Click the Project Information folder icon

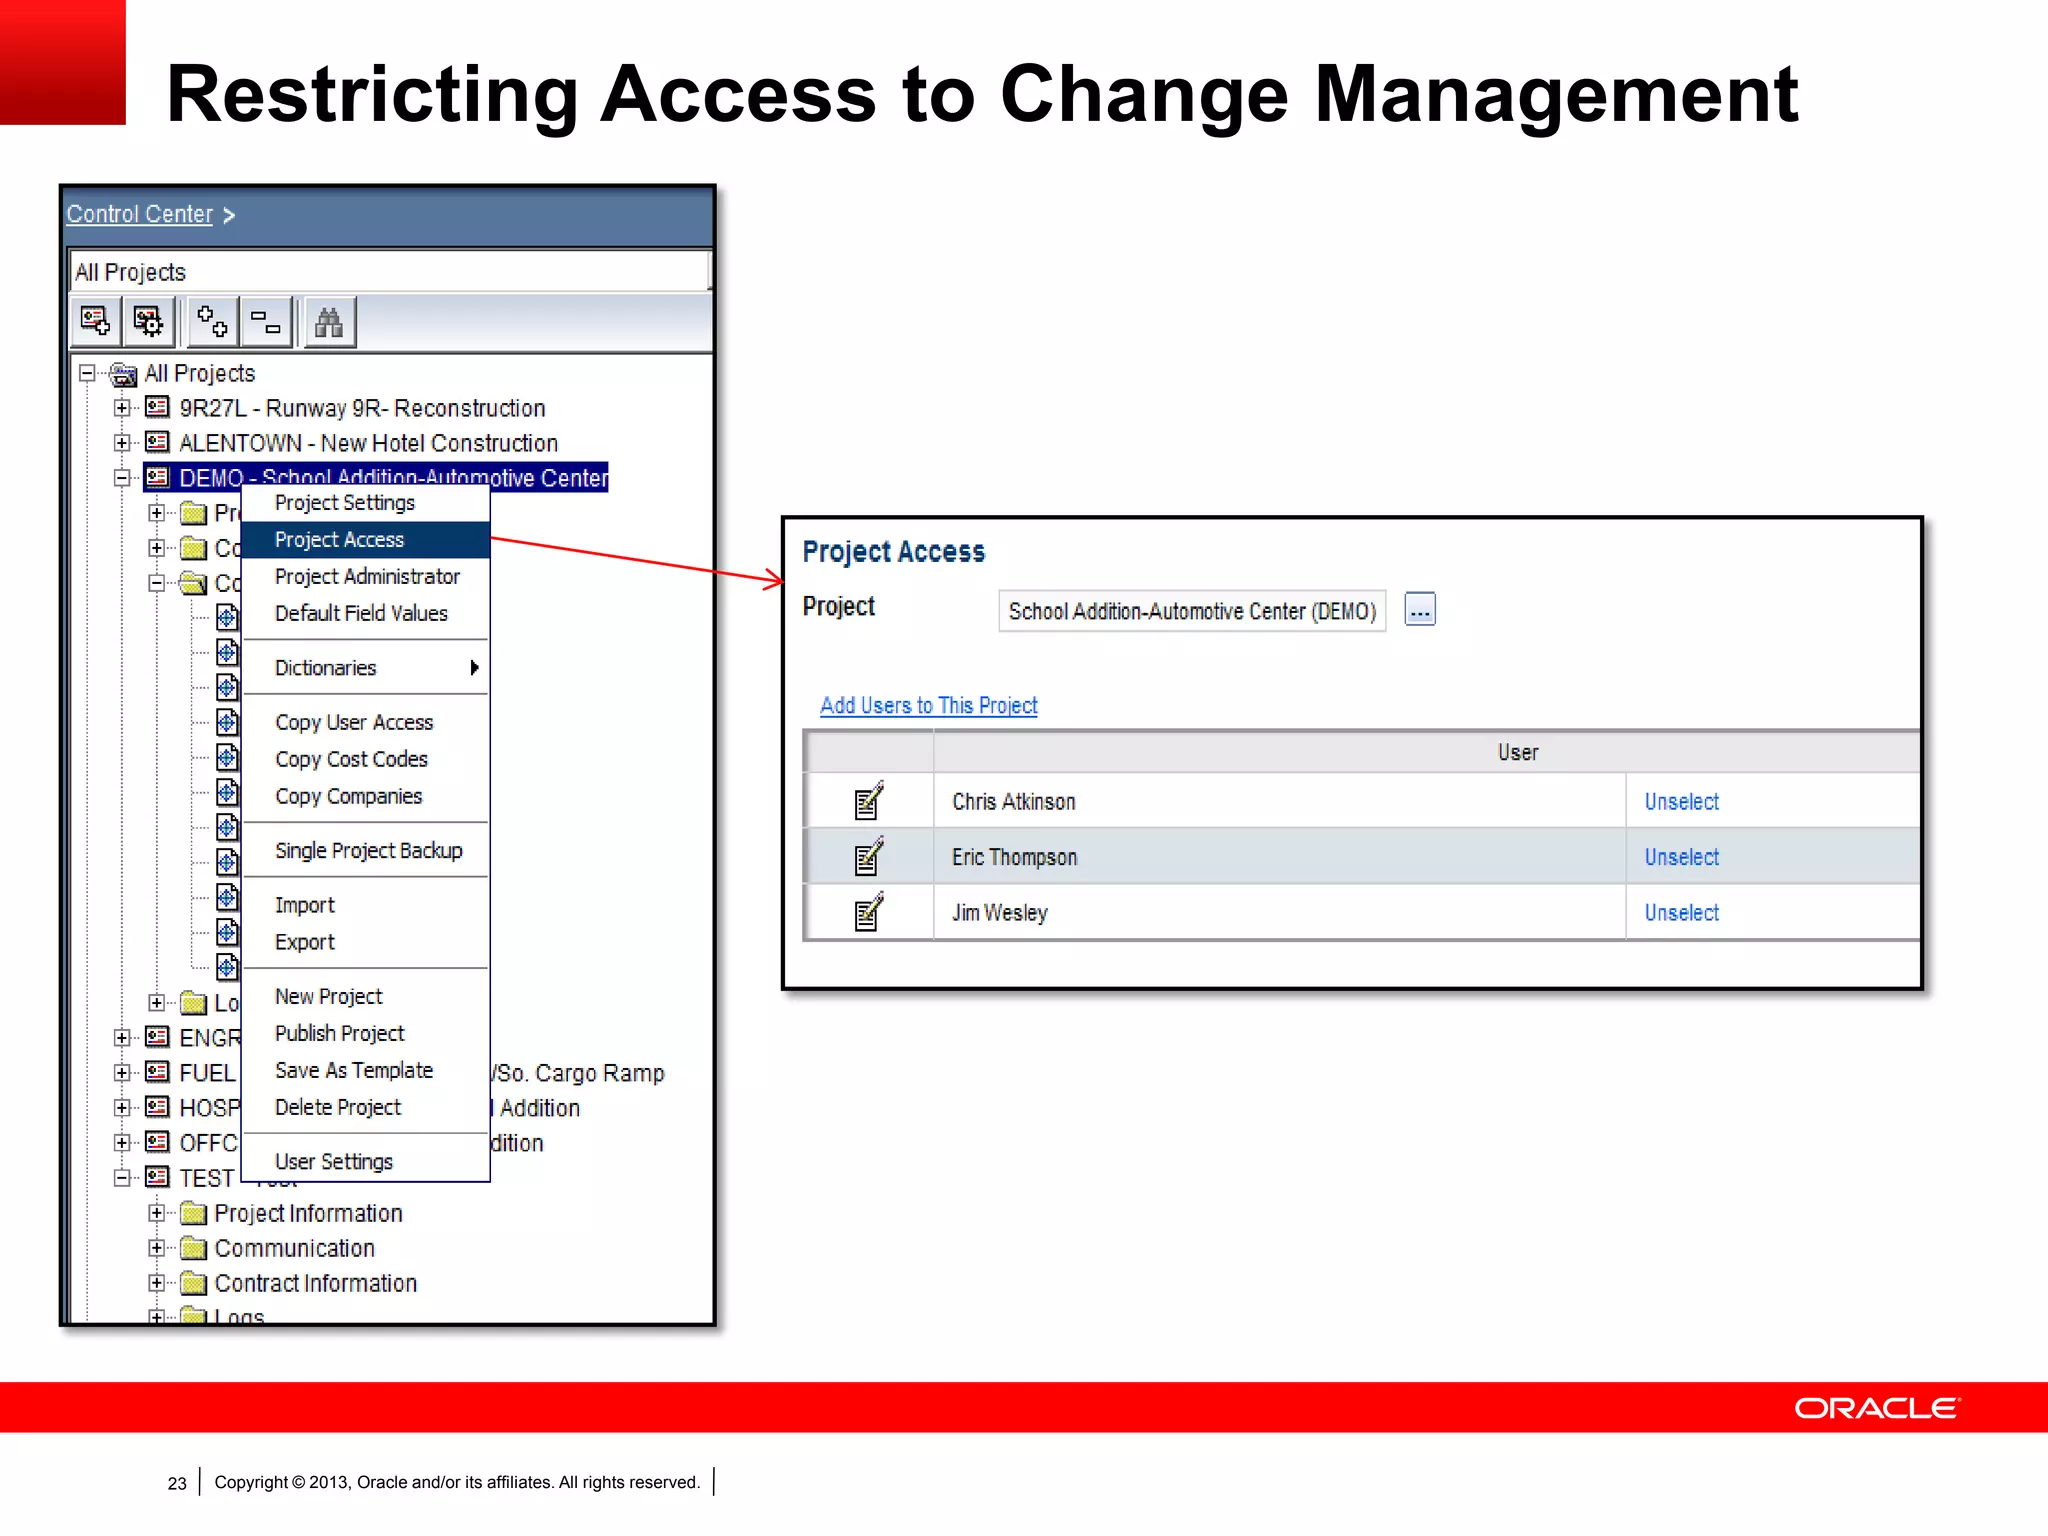[194, 1214]
